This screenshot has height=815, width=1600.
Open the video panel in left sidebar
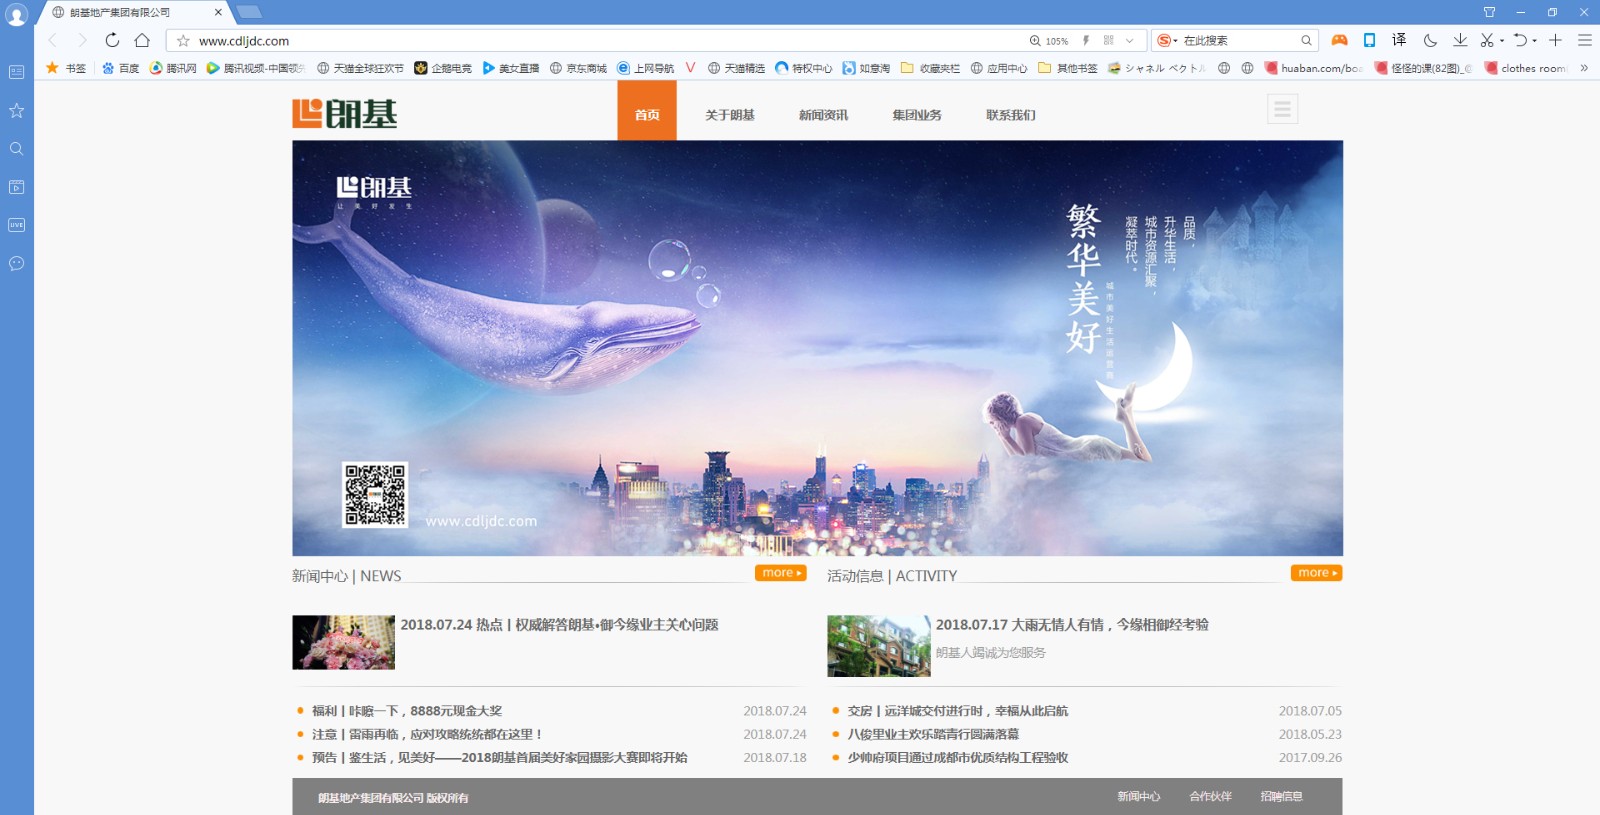point(16,187)
